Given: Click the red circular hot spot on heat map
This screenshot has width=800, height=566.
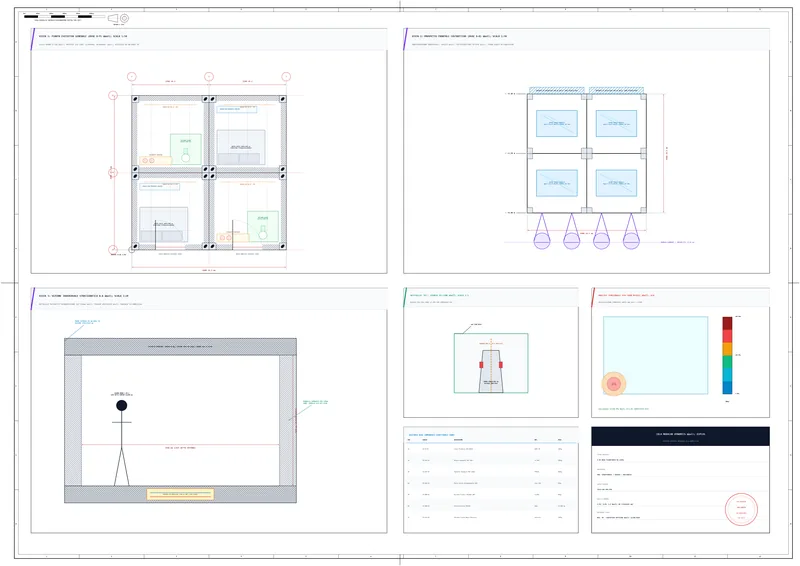Looking at the screenshot, I should tap(614, 384).
